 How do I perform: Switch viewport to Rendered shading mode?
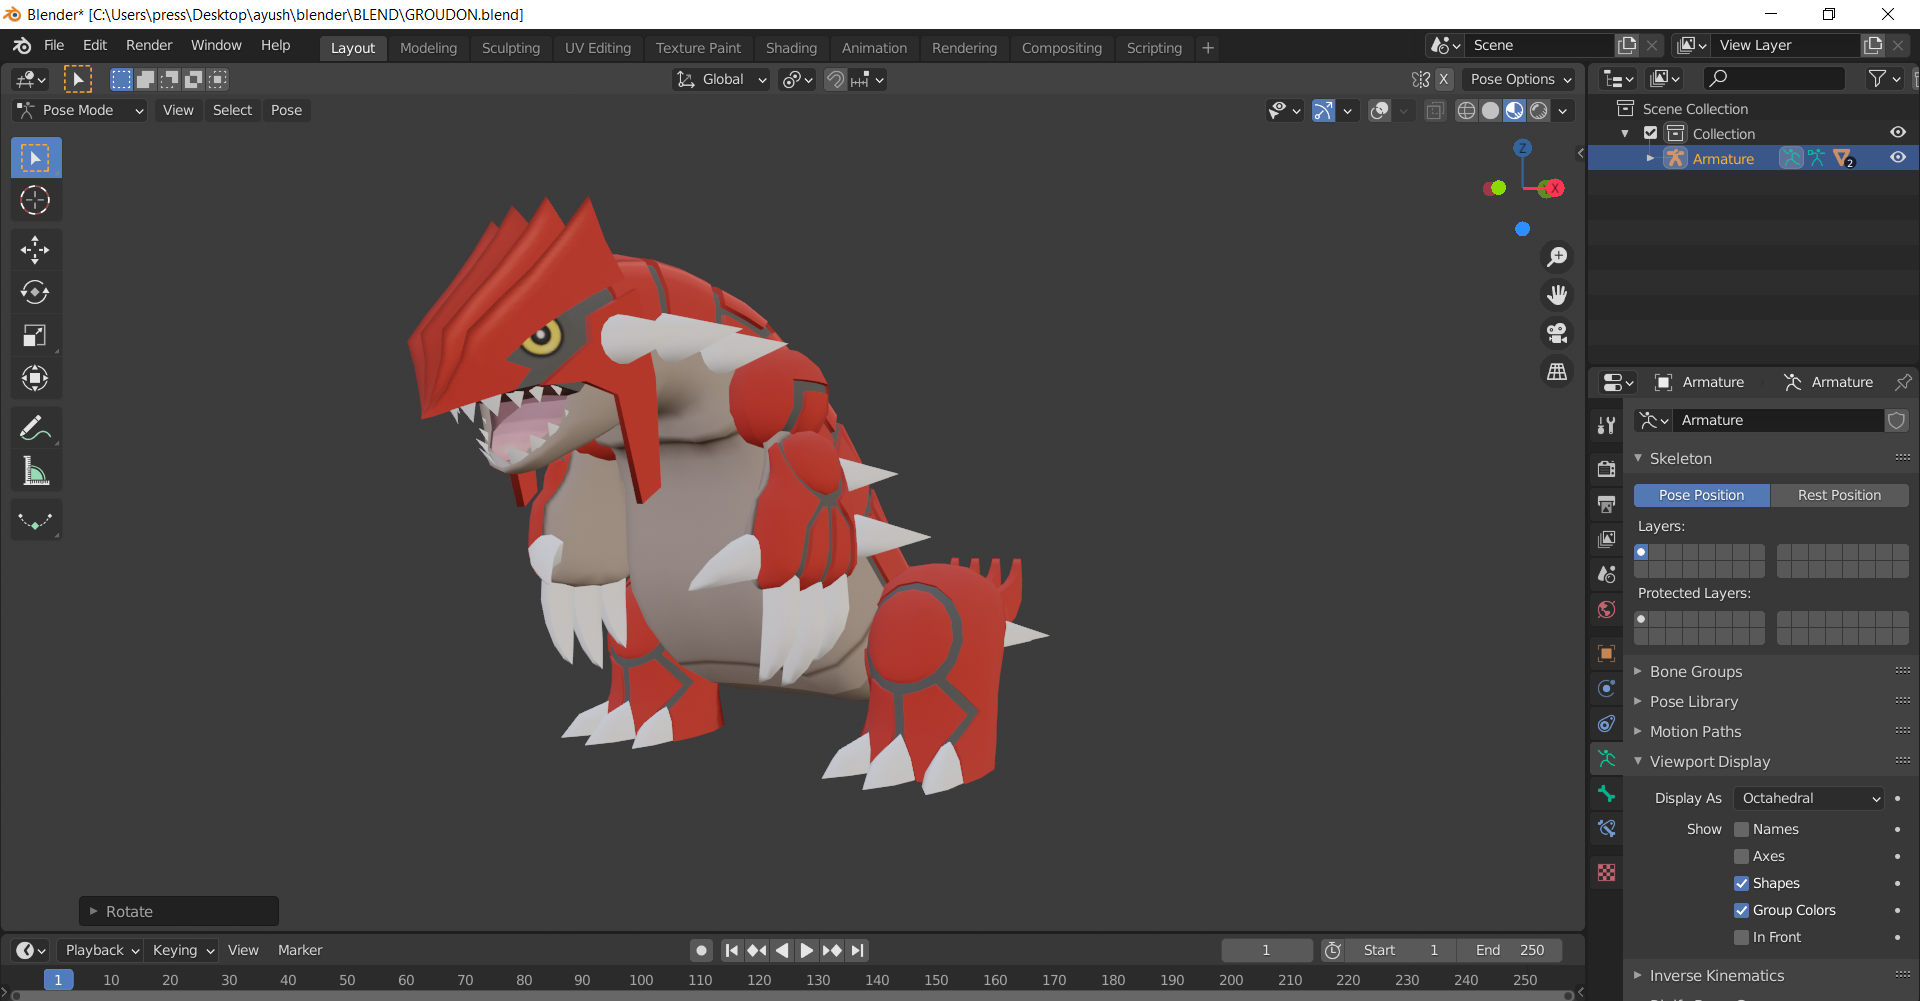pyautogui.click(x=1537, y=111)
